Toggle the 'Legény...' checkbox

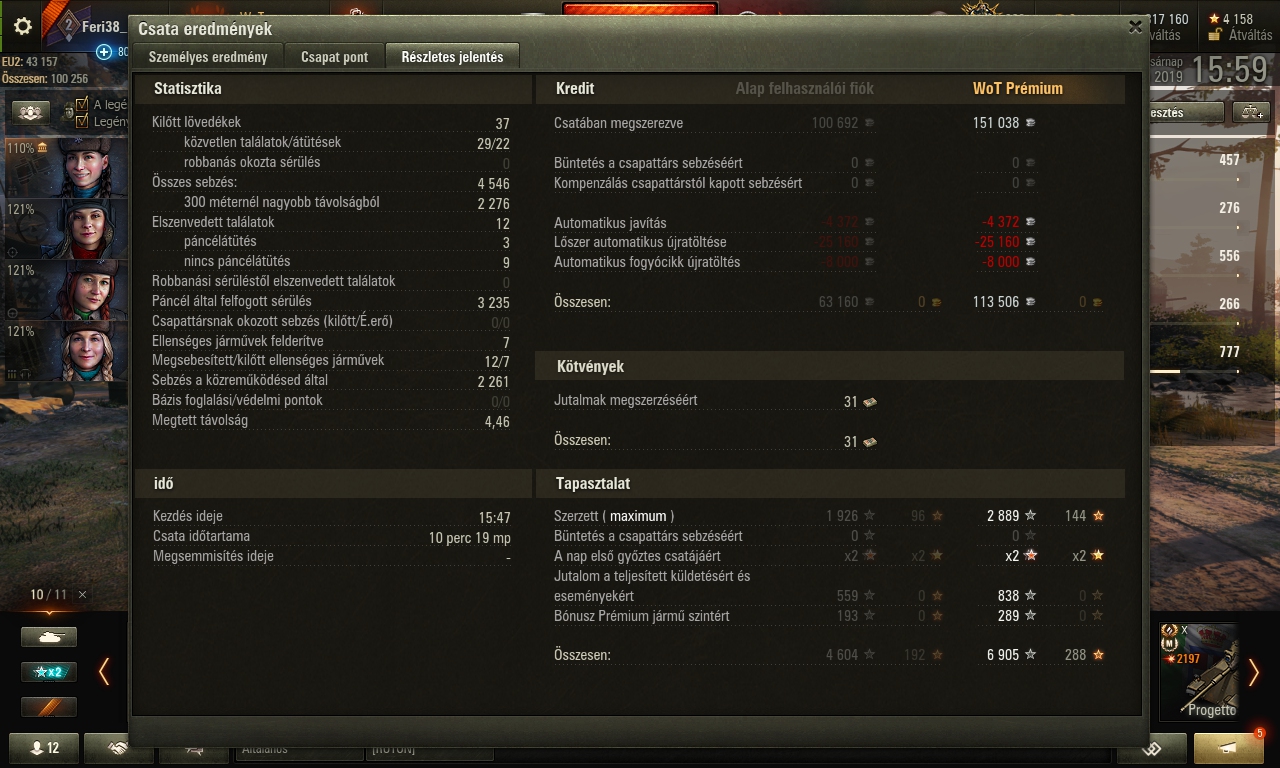tap(82, 122)
